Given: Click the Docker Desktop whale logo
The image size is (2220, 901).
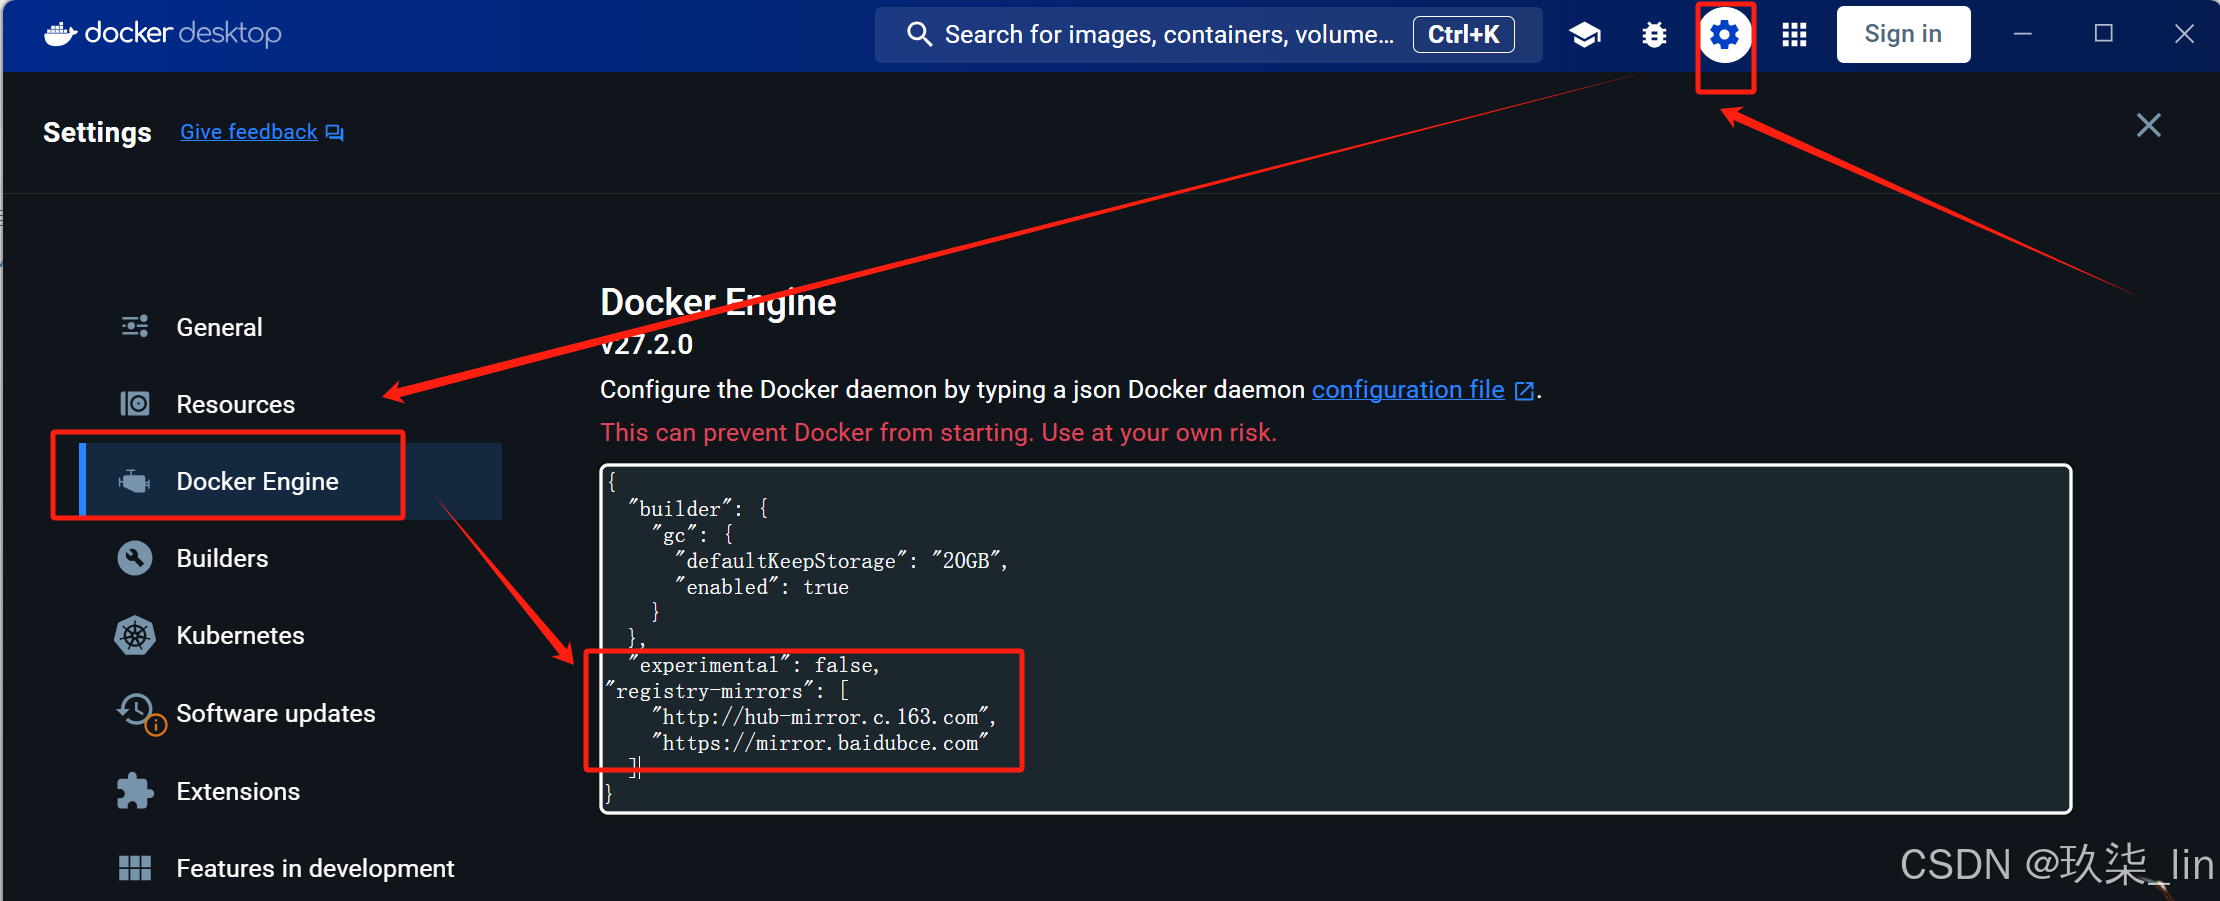Looking at the screenshot, I should click(60, 34).
